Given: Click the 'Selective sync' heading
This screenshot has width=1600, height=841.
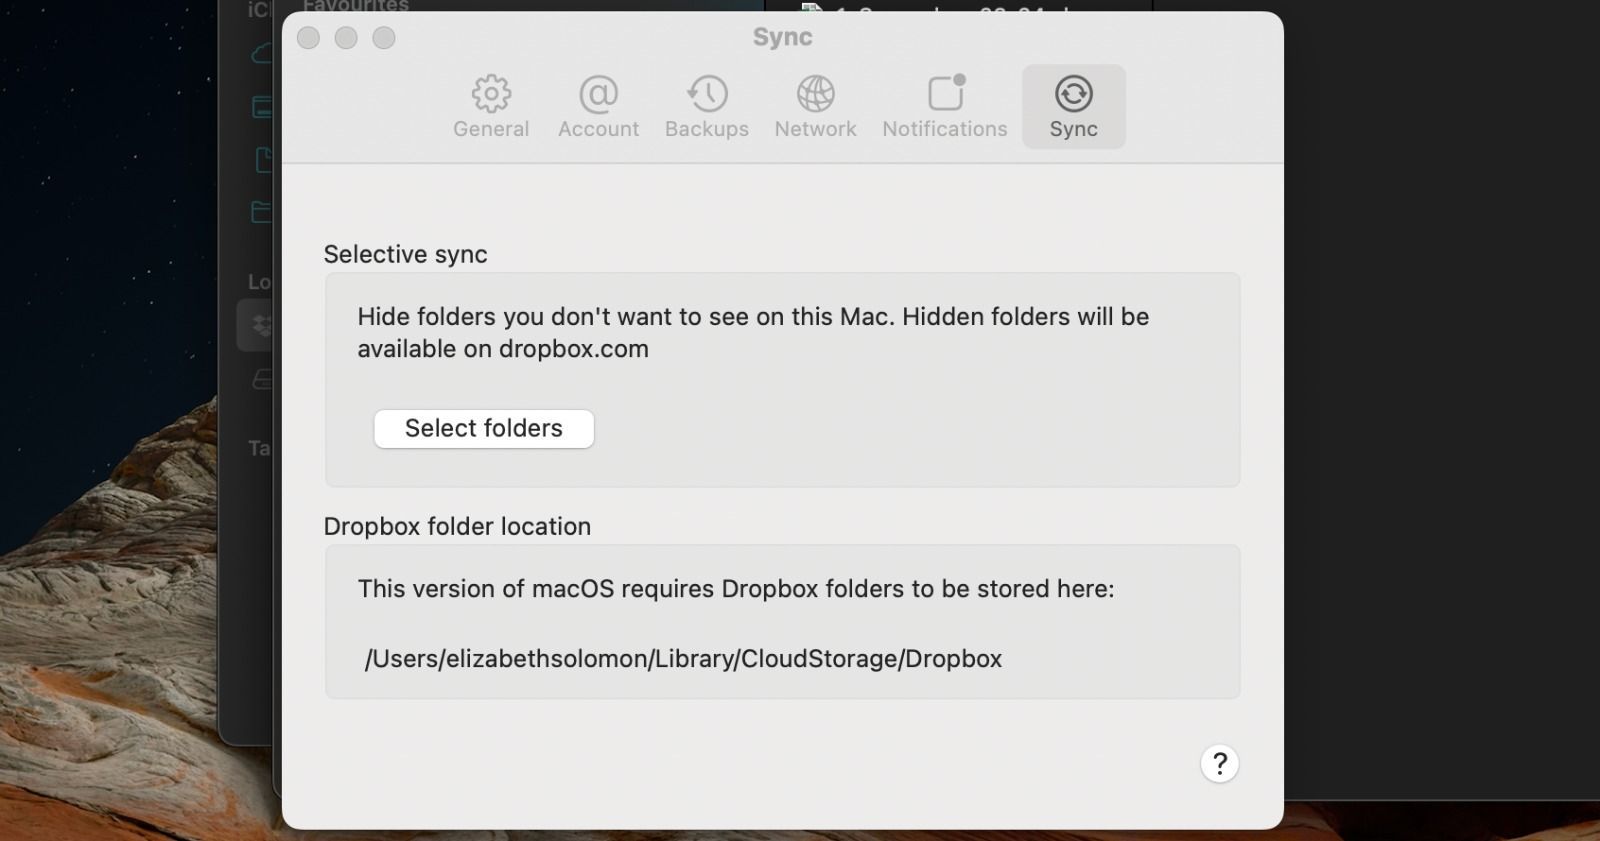Looking at the screenshot, I should pos(405,254).
